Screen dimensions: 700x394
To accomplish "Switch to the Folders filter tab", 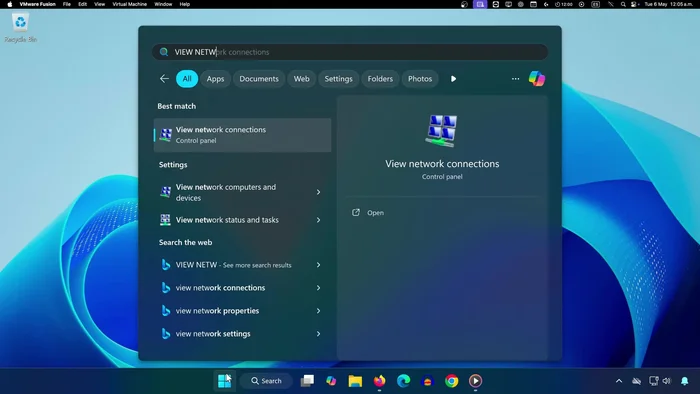I will click(x=380, y=79).
